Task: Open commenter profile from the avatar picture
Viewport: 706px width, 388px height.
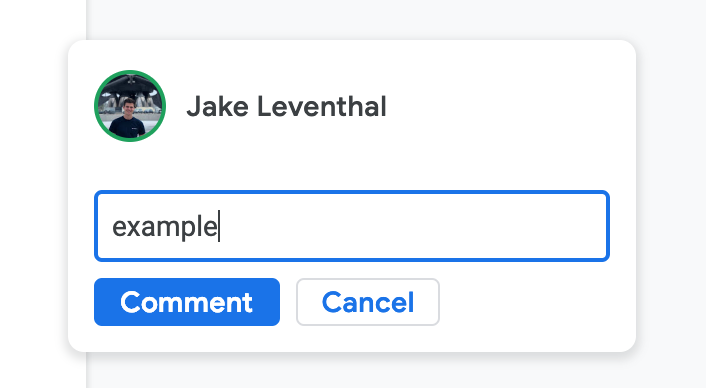Action: click(x=130, y=106)
